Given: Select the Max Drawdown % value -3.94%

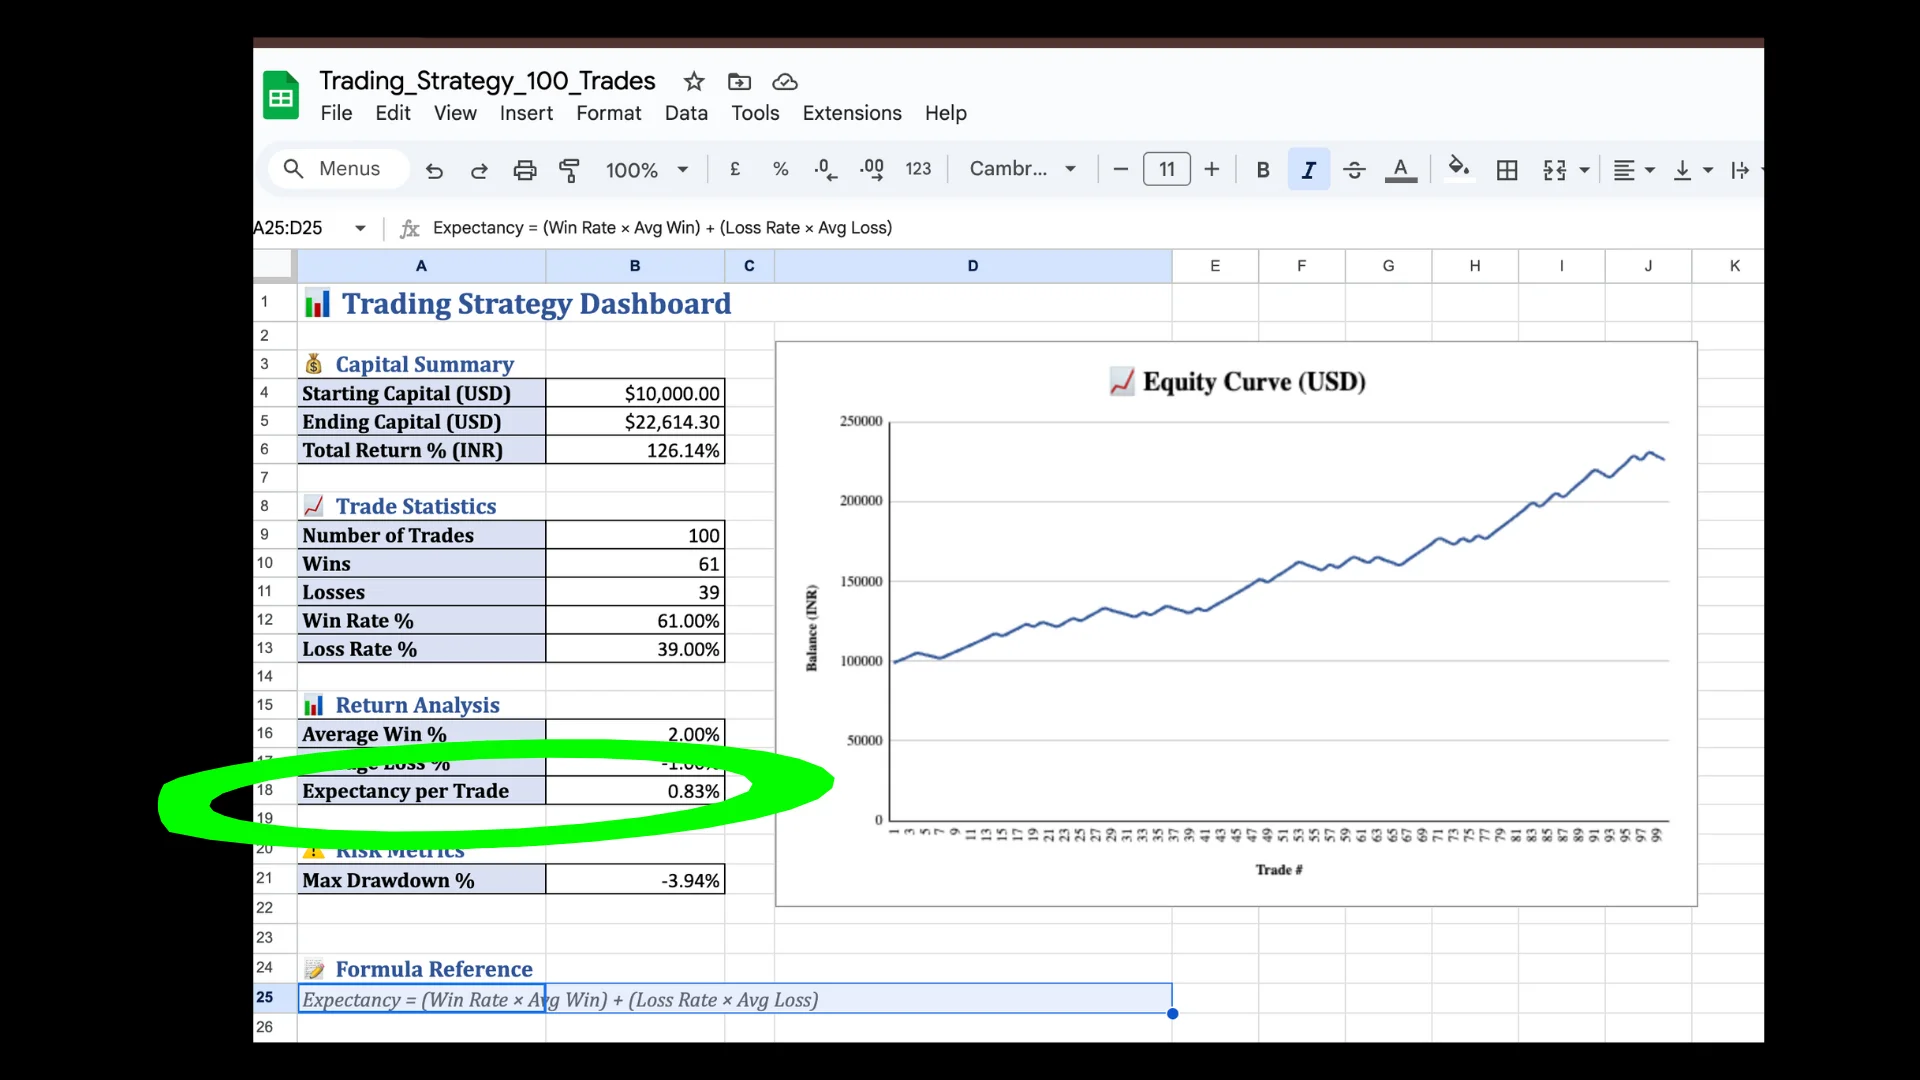Looking at the screenshot, I should [x=635, y=880].
